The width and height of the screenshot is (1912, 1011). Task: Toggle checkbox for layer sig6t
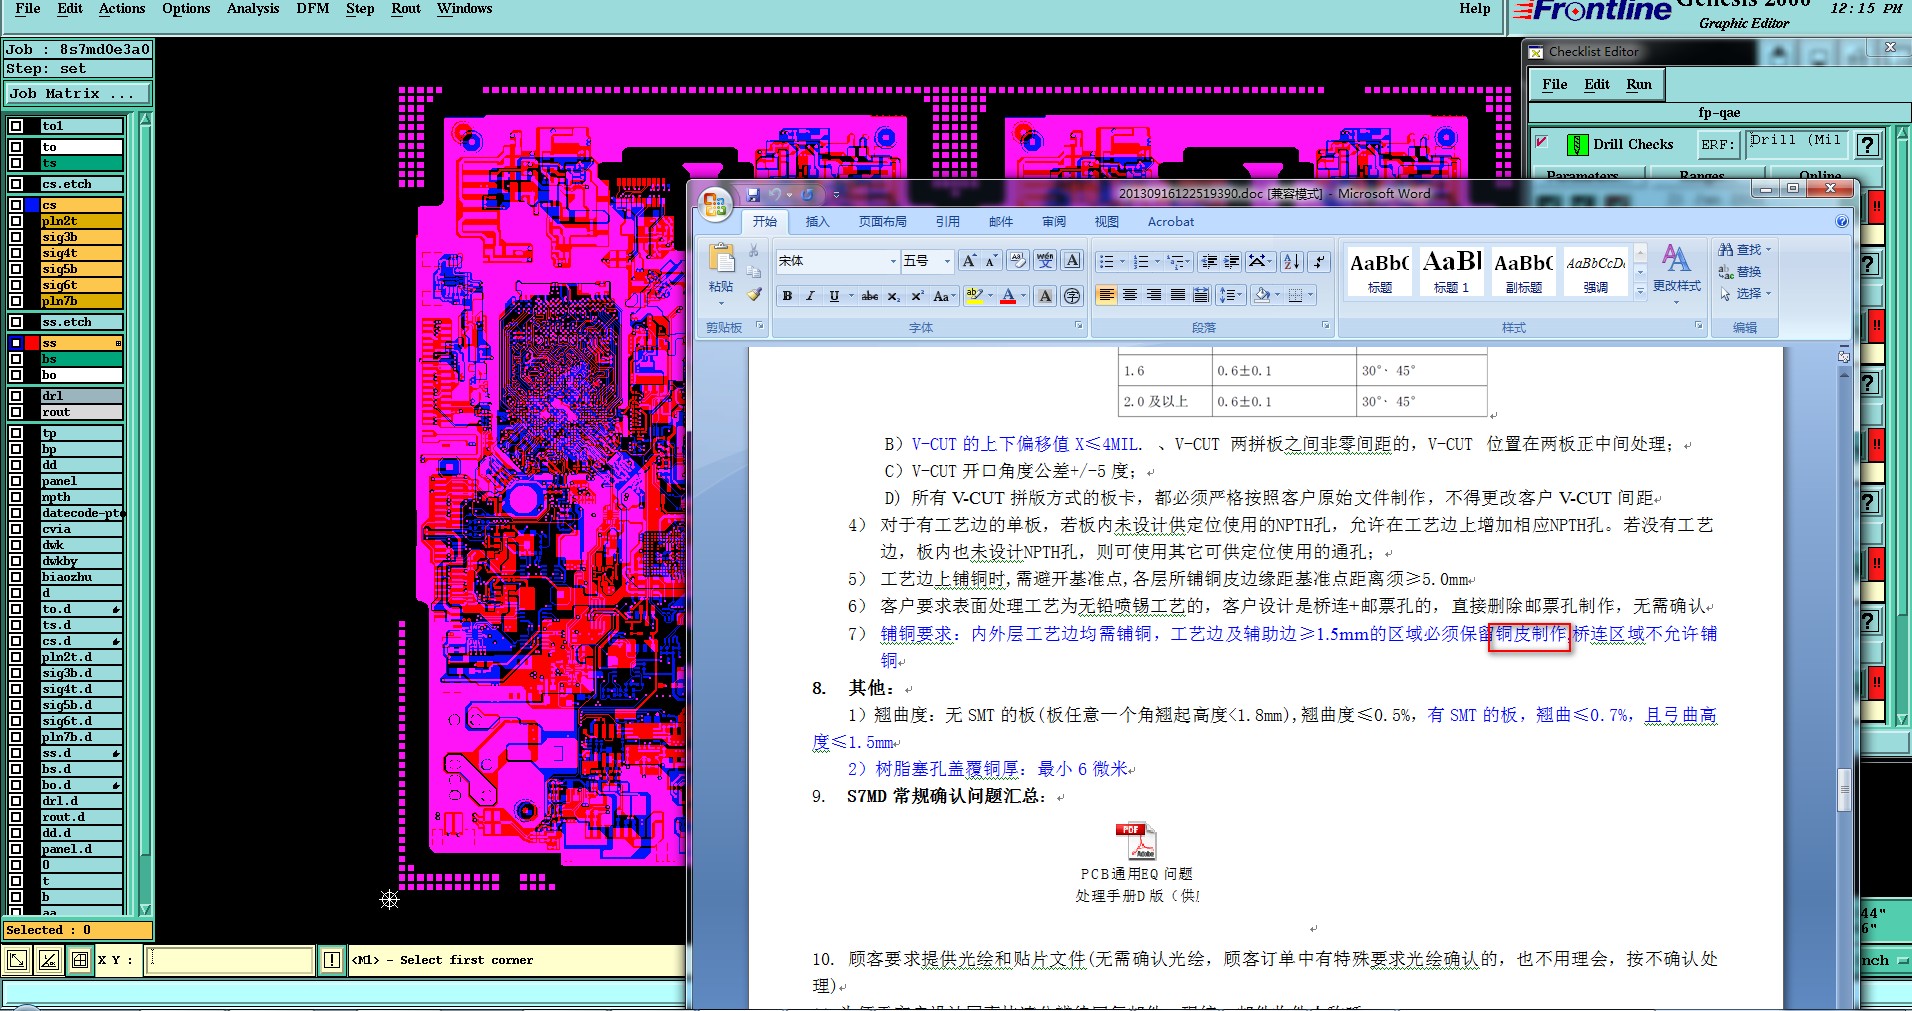[16, 285]
